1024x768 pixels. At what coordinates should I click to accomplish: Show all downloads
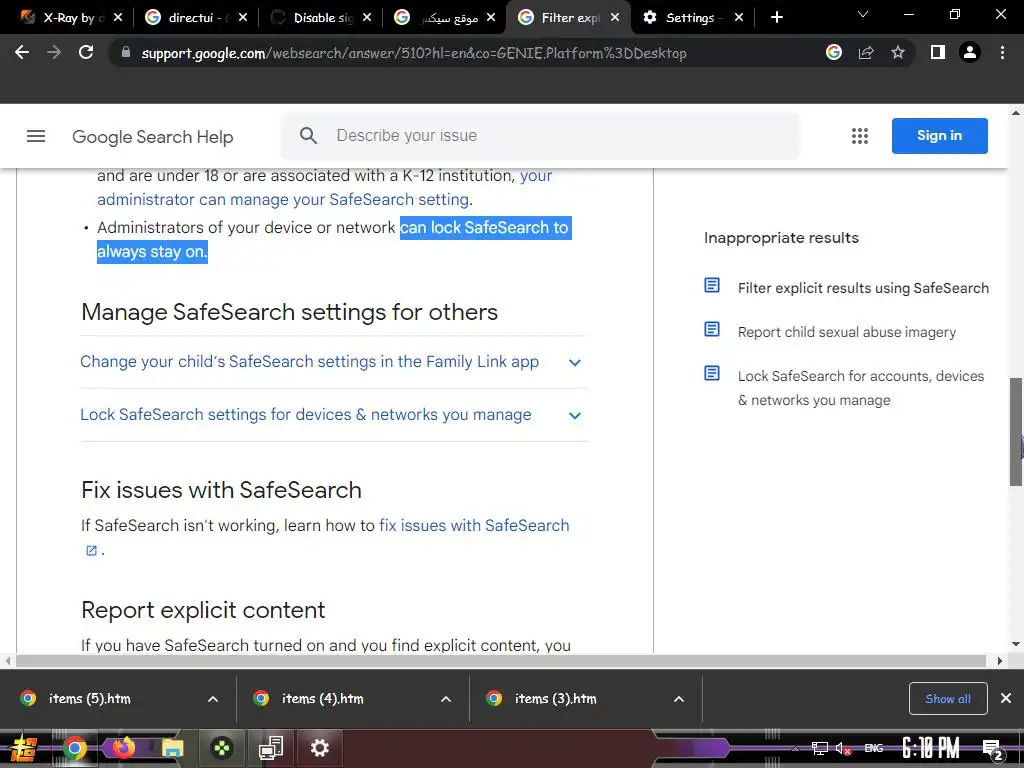click(948, 699)
